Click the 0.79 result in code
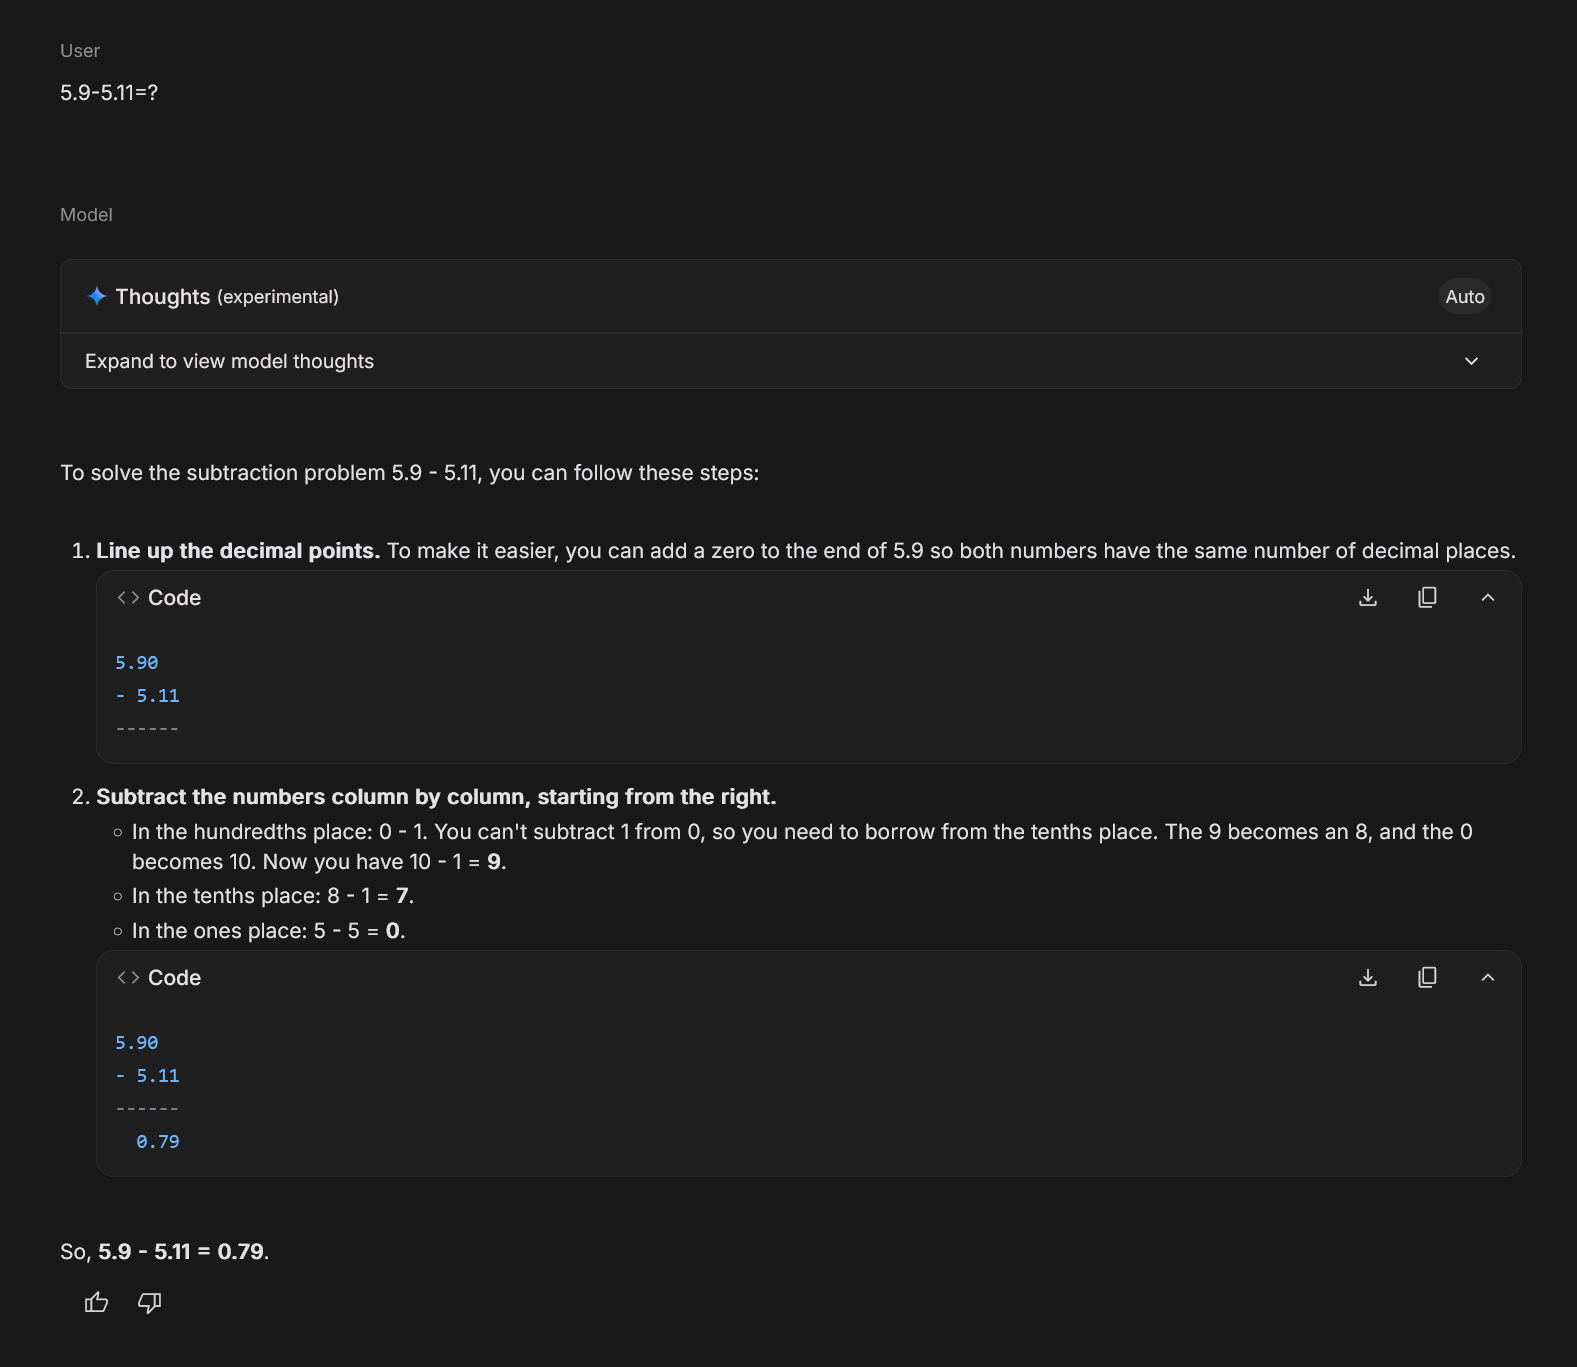Image resolution: width=1577 pixels, height=1367 pixels. [x=158, y=1141]
